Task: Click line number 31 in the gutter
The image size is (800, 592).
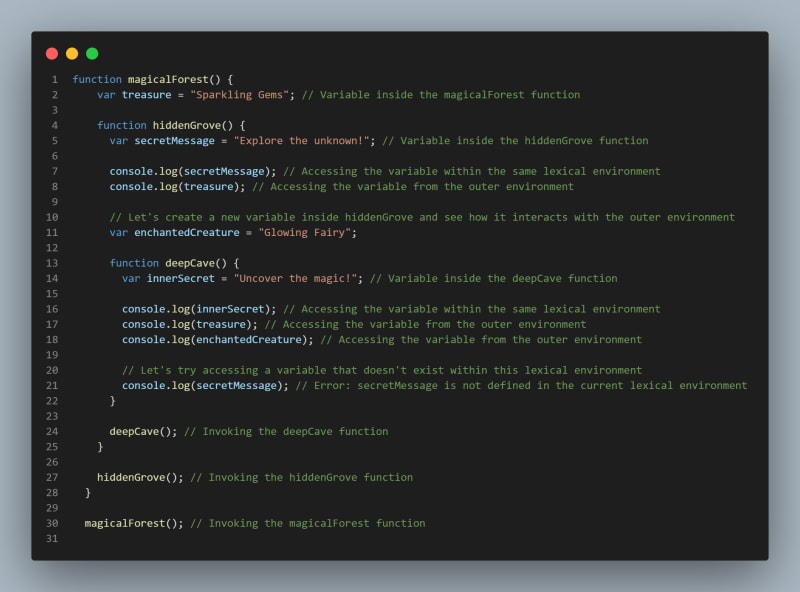Action: point(52,538)
